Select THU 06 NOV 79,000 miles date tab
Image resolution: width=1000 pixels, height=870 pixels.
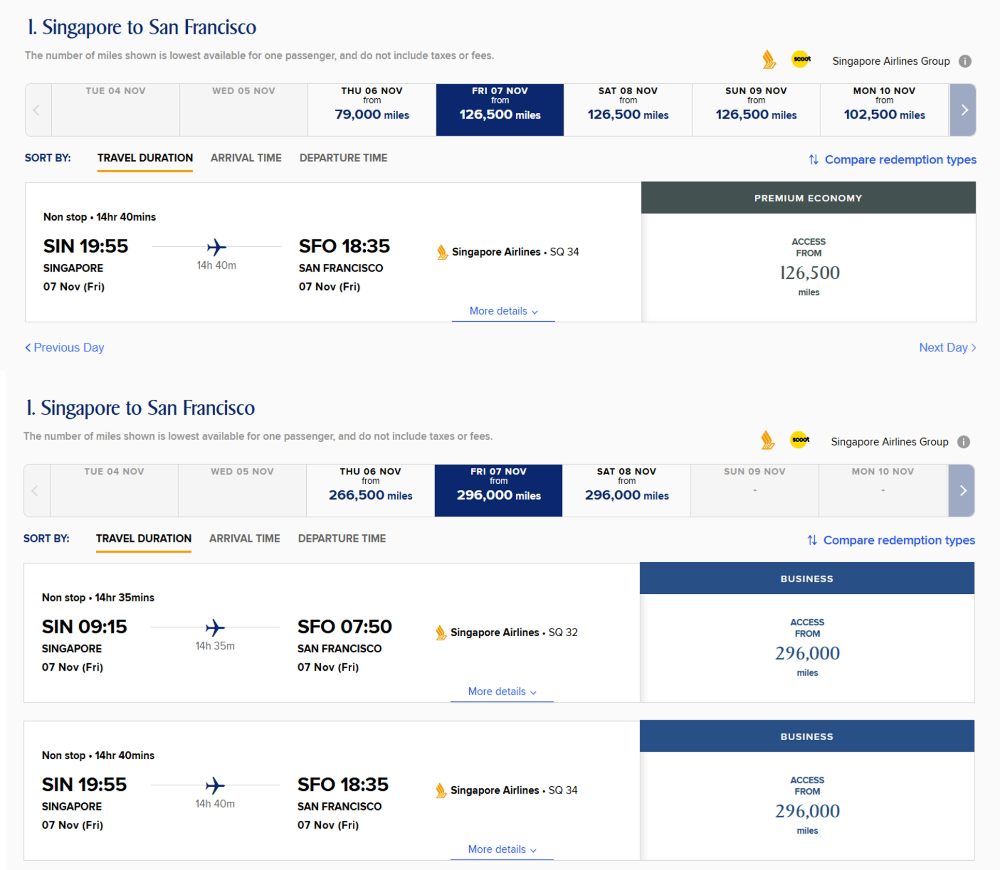click(372, 108)
